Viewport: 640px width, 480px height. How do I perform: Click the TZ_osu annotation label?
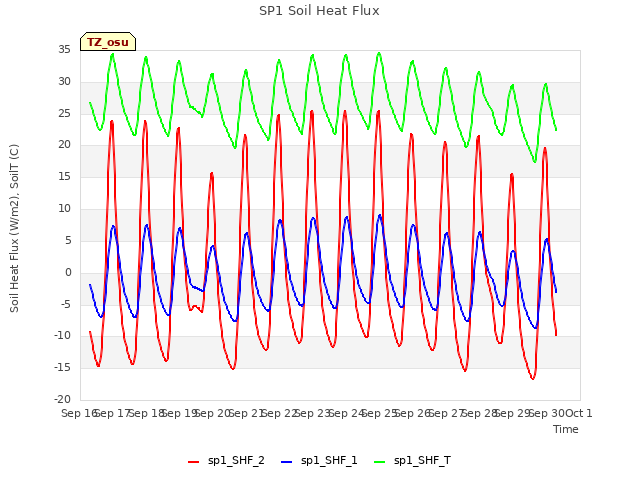[x=108, y=42]
